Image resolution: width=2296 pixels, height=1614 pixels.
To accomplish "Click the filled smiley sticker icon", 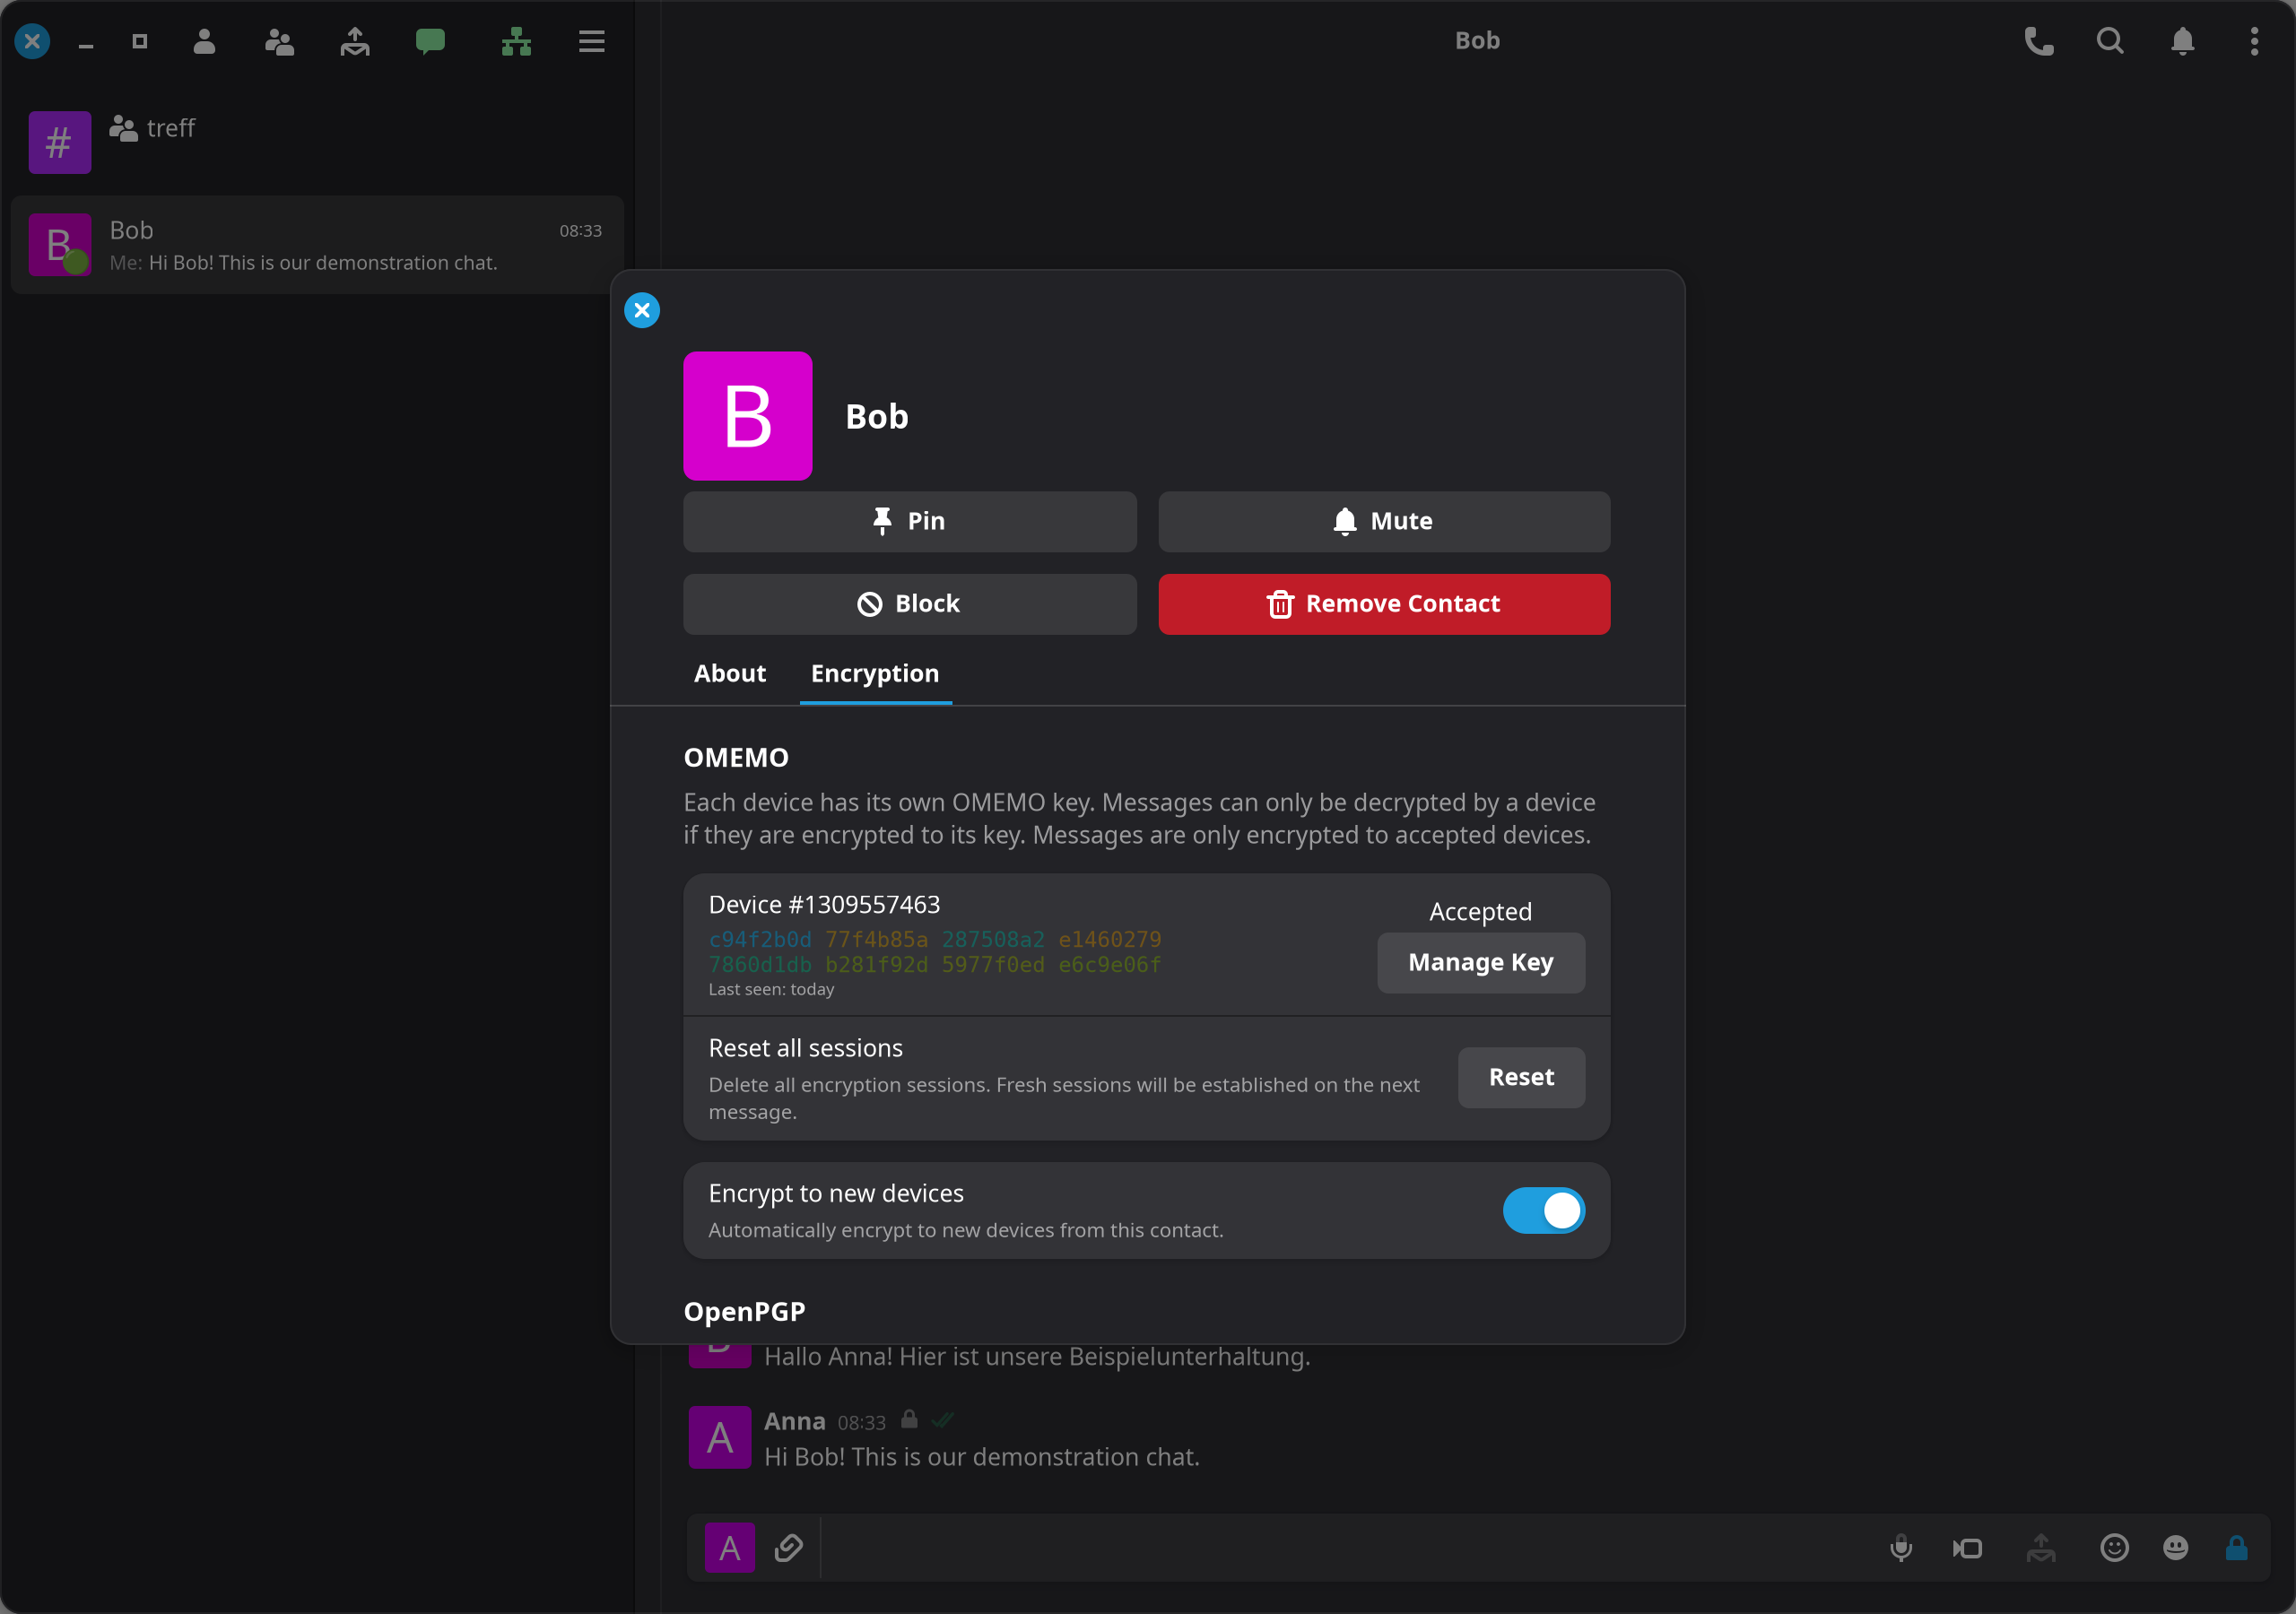I will point(2176,1548).
